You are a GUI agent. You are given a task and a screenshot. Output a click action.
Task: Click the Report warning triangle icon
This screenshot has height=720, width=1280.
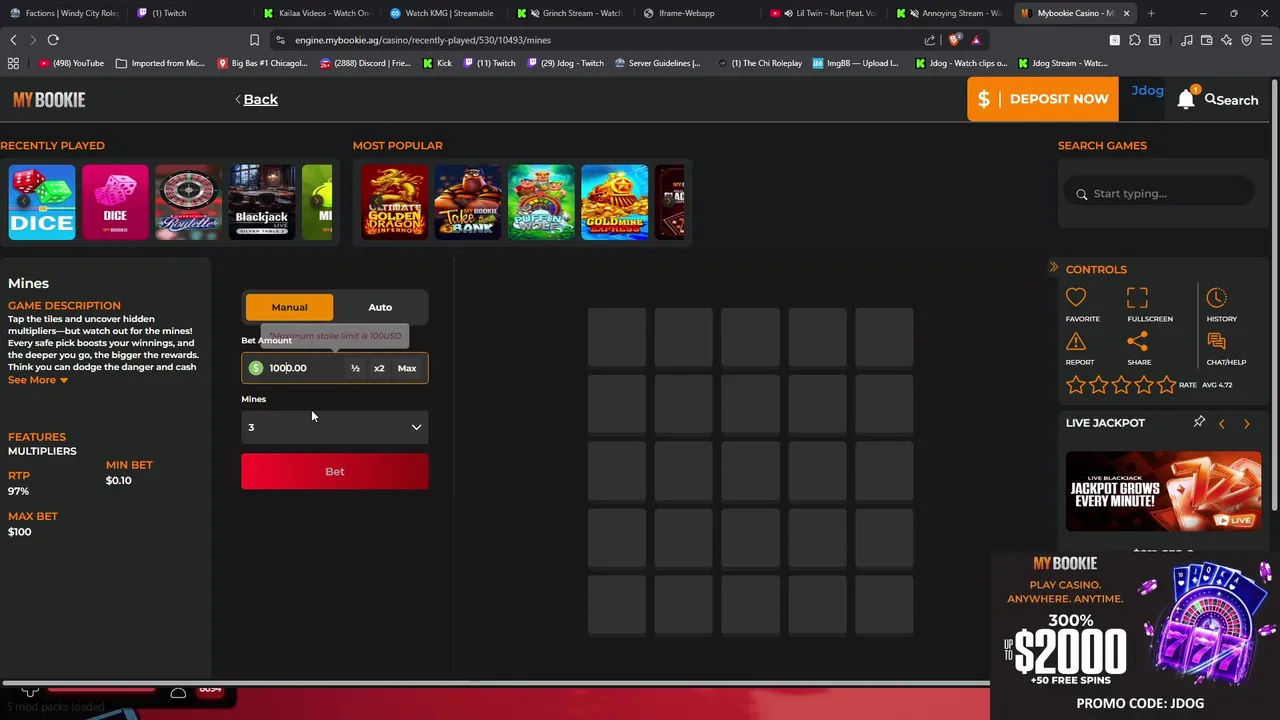[x=1076, y=342]
